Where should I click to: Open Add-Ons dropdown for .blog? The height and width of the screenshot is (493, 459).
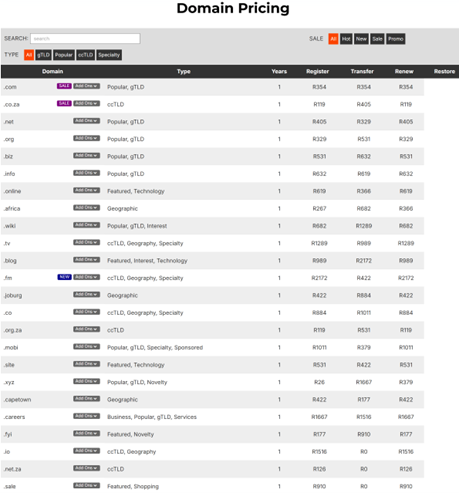pyautogui.click(x=87, y=260)
